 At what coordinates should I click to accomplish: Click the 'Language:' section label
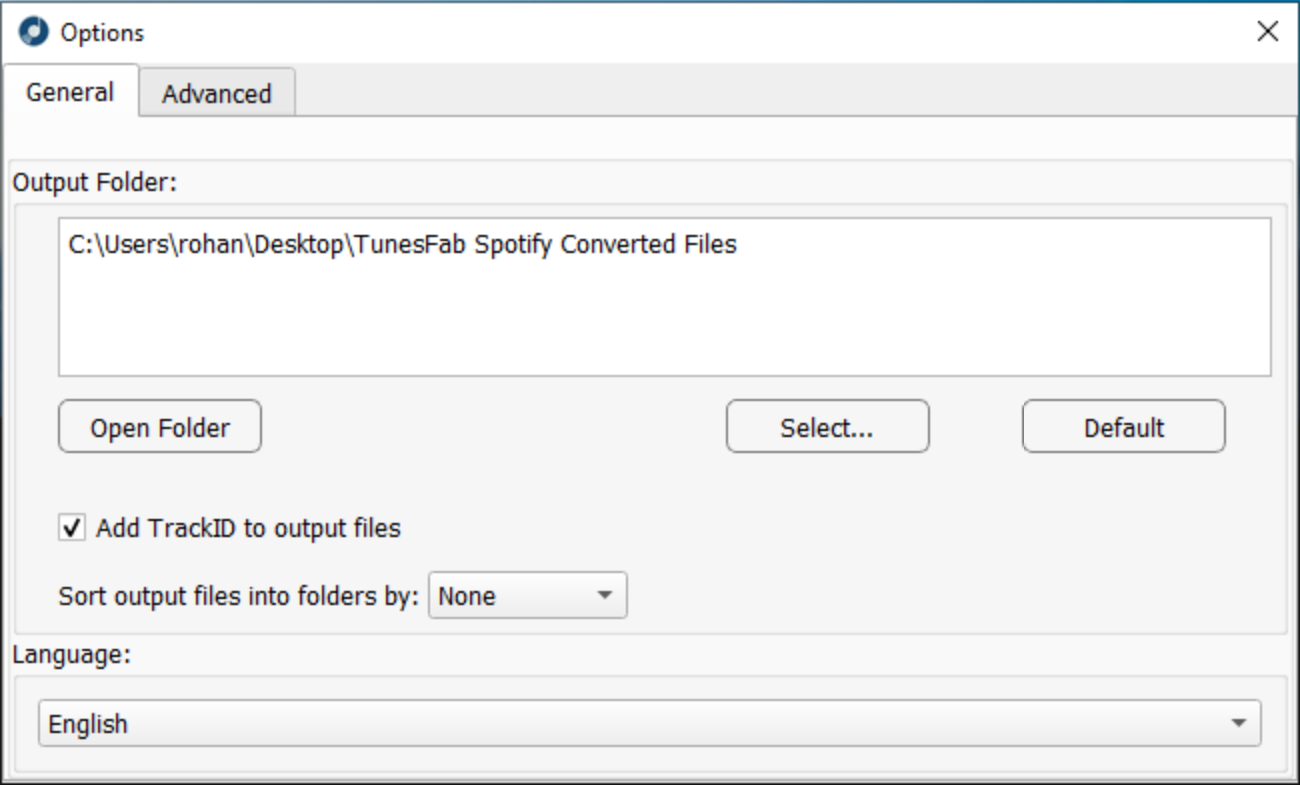pyautogui.click(x=71, y=656)
